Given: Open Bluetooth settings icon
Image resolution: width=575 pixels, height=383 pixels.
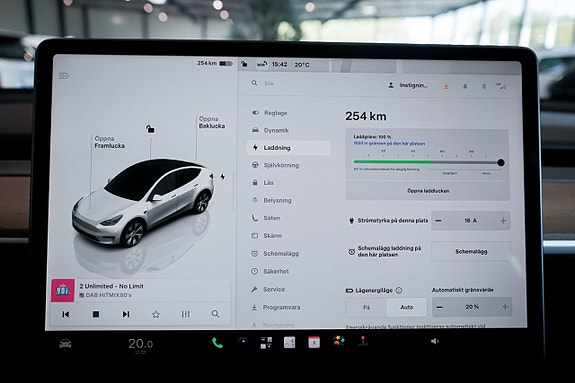Looking at the screenshot, I should (484, 86).
